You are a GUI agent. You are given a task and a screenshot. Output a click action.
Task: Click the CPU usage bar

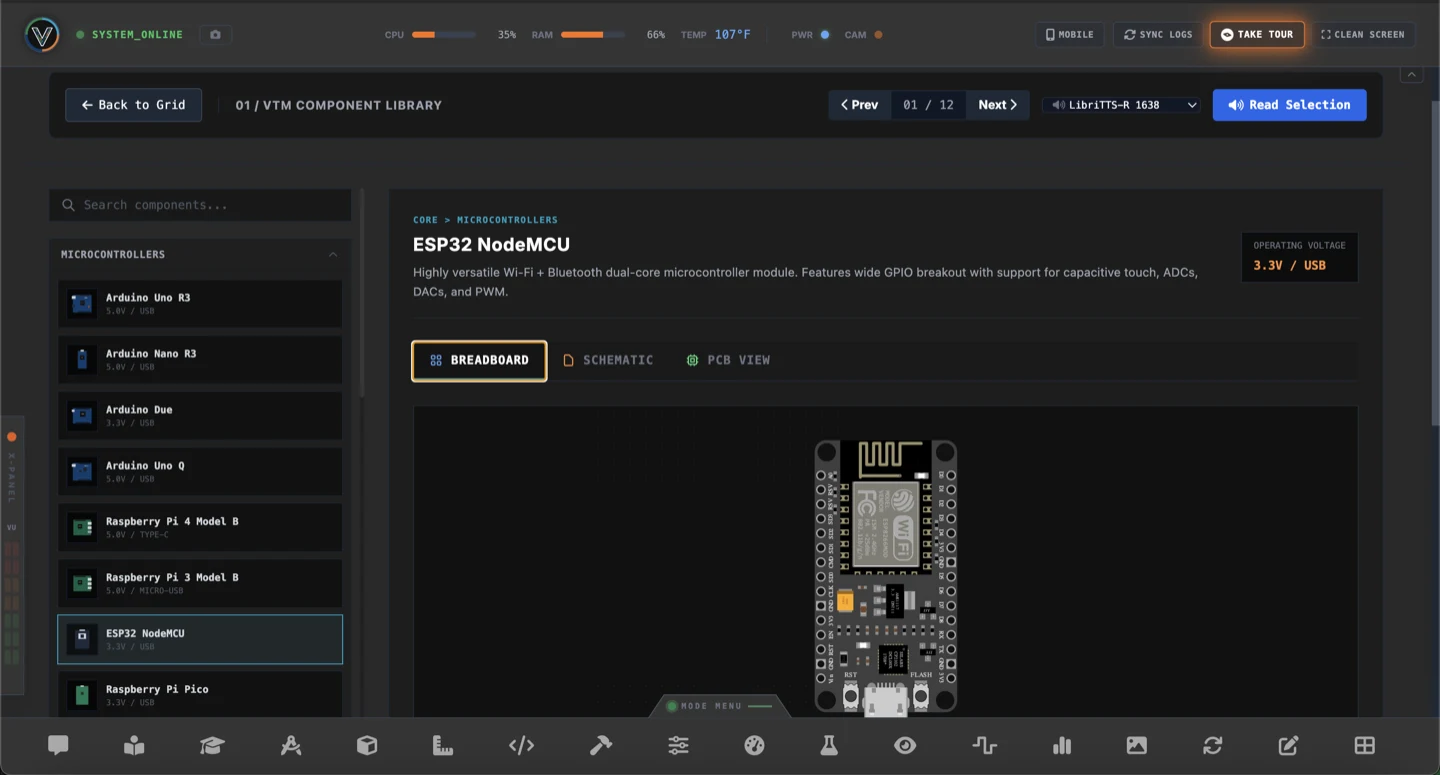point(444,35)
